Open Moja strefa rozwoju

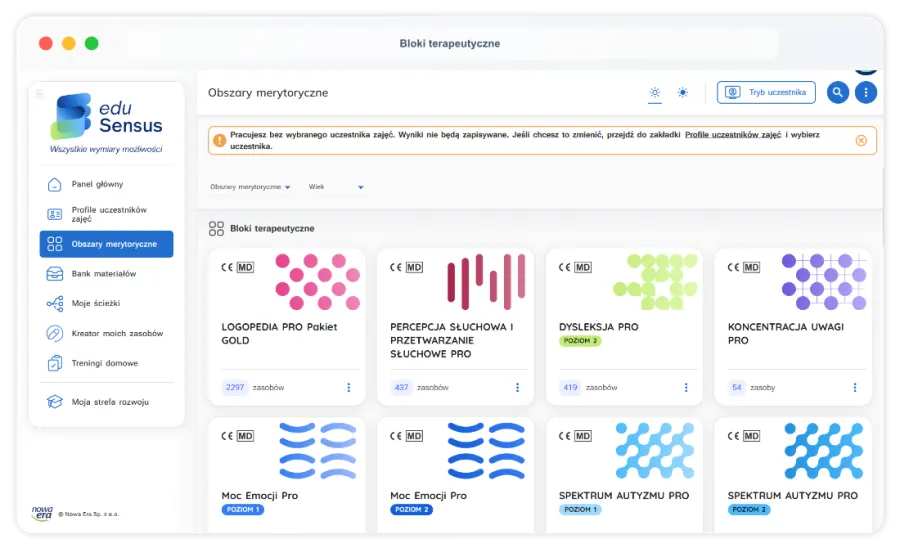pyautogui.click(x=106, y=402)
